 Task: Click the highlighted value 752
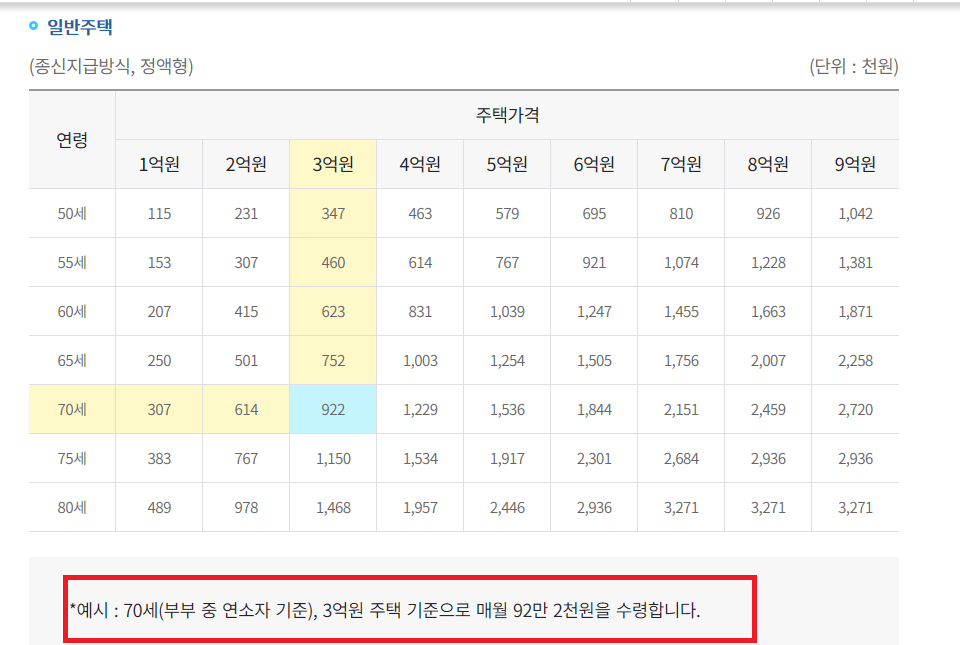click(x=333, y=360)
